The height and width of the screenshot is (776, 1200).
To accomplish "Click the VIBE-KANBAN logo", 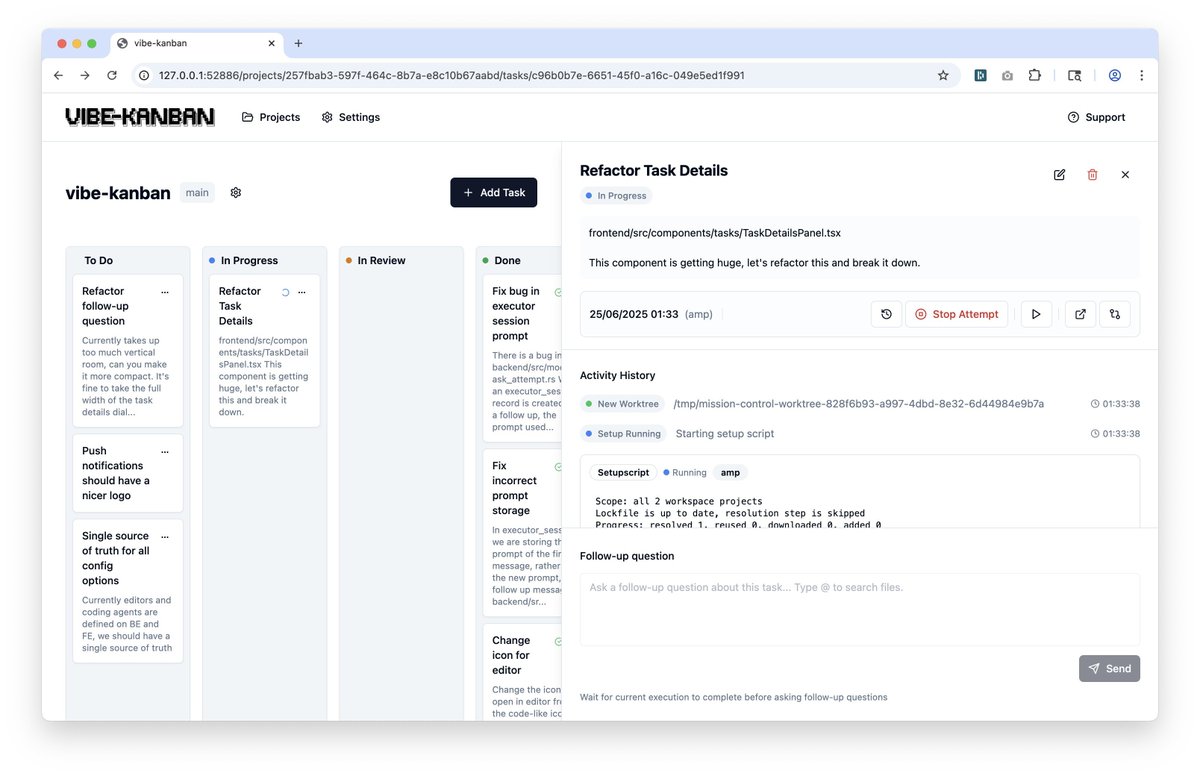I will click(140, 117).
